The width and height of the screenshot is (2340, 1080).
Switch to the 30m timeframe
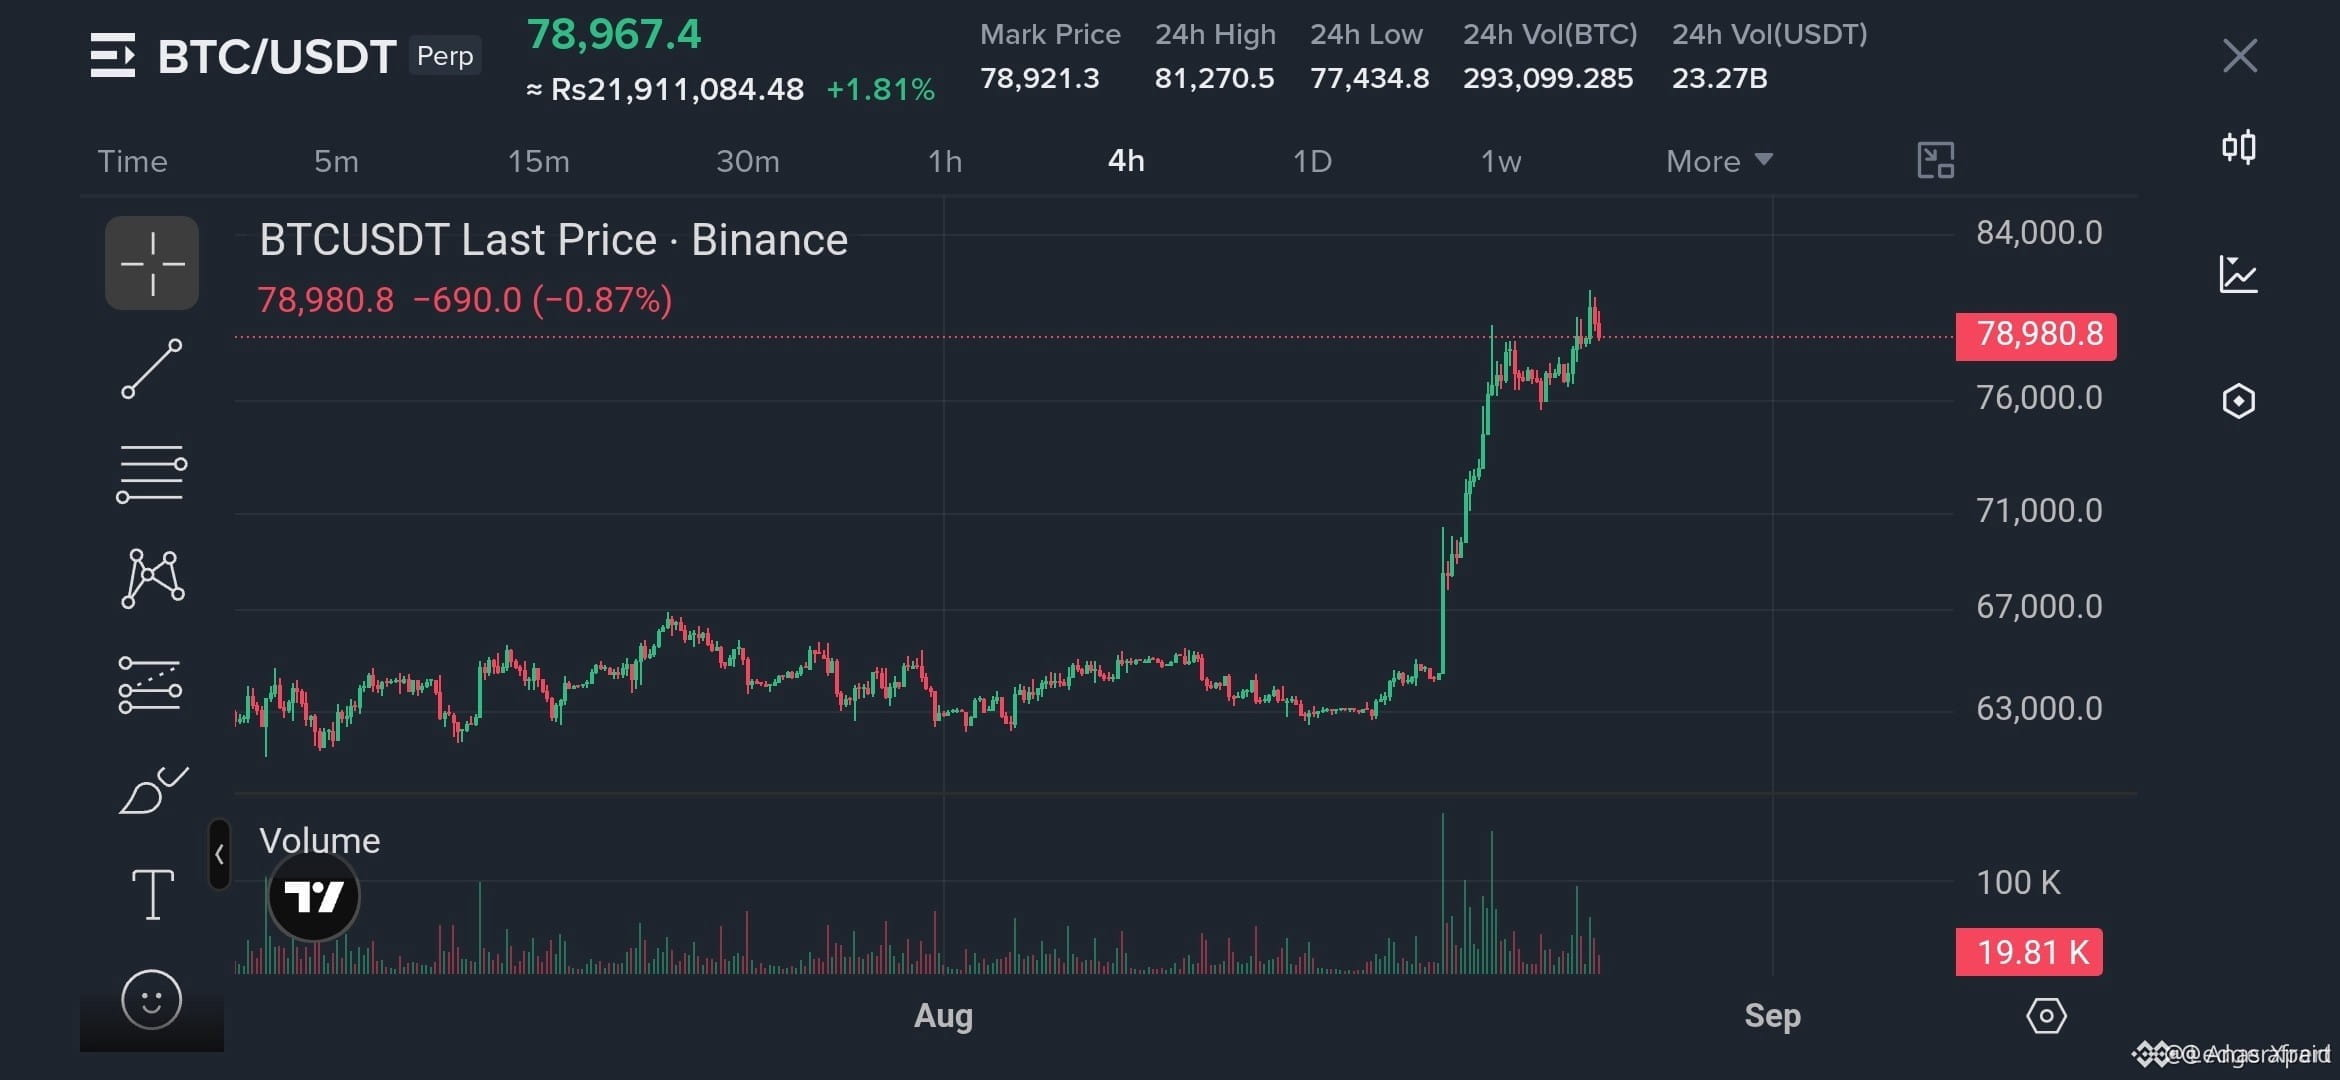(x=748, y=161)
